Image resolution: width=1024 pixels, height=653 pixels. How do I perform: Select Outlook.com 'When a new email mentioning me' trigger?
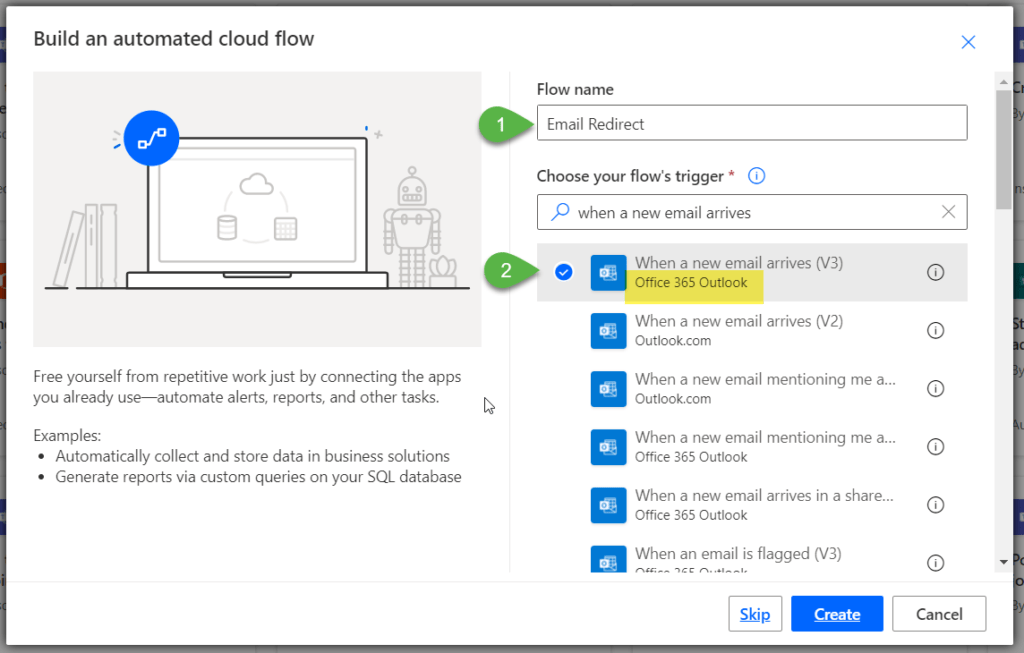click(x=752, y=389)
